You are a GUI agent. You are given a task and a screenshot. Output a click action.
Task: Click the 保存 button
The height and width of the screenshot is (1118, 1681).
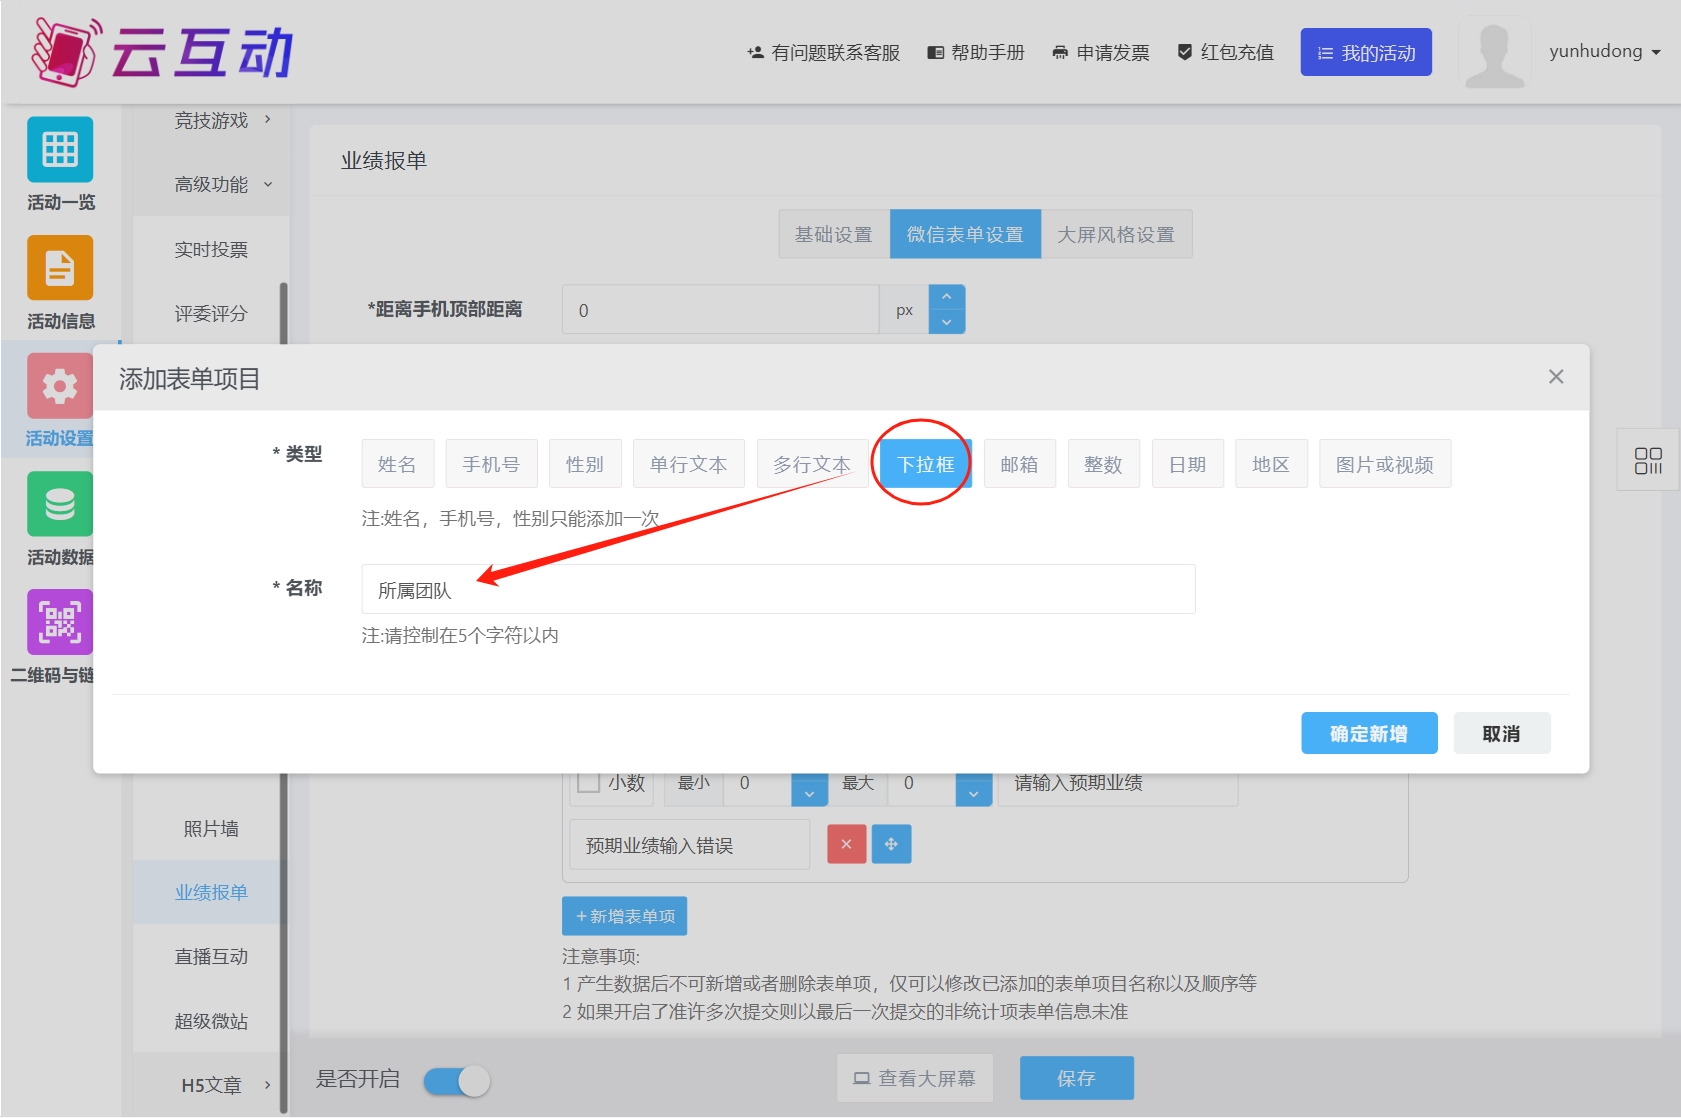[1077, 1078]
